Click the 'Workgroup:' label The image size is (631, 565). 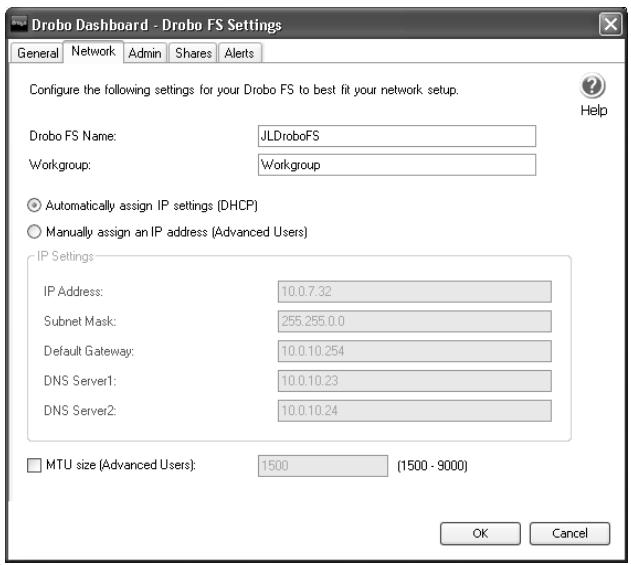pos(60,165)
